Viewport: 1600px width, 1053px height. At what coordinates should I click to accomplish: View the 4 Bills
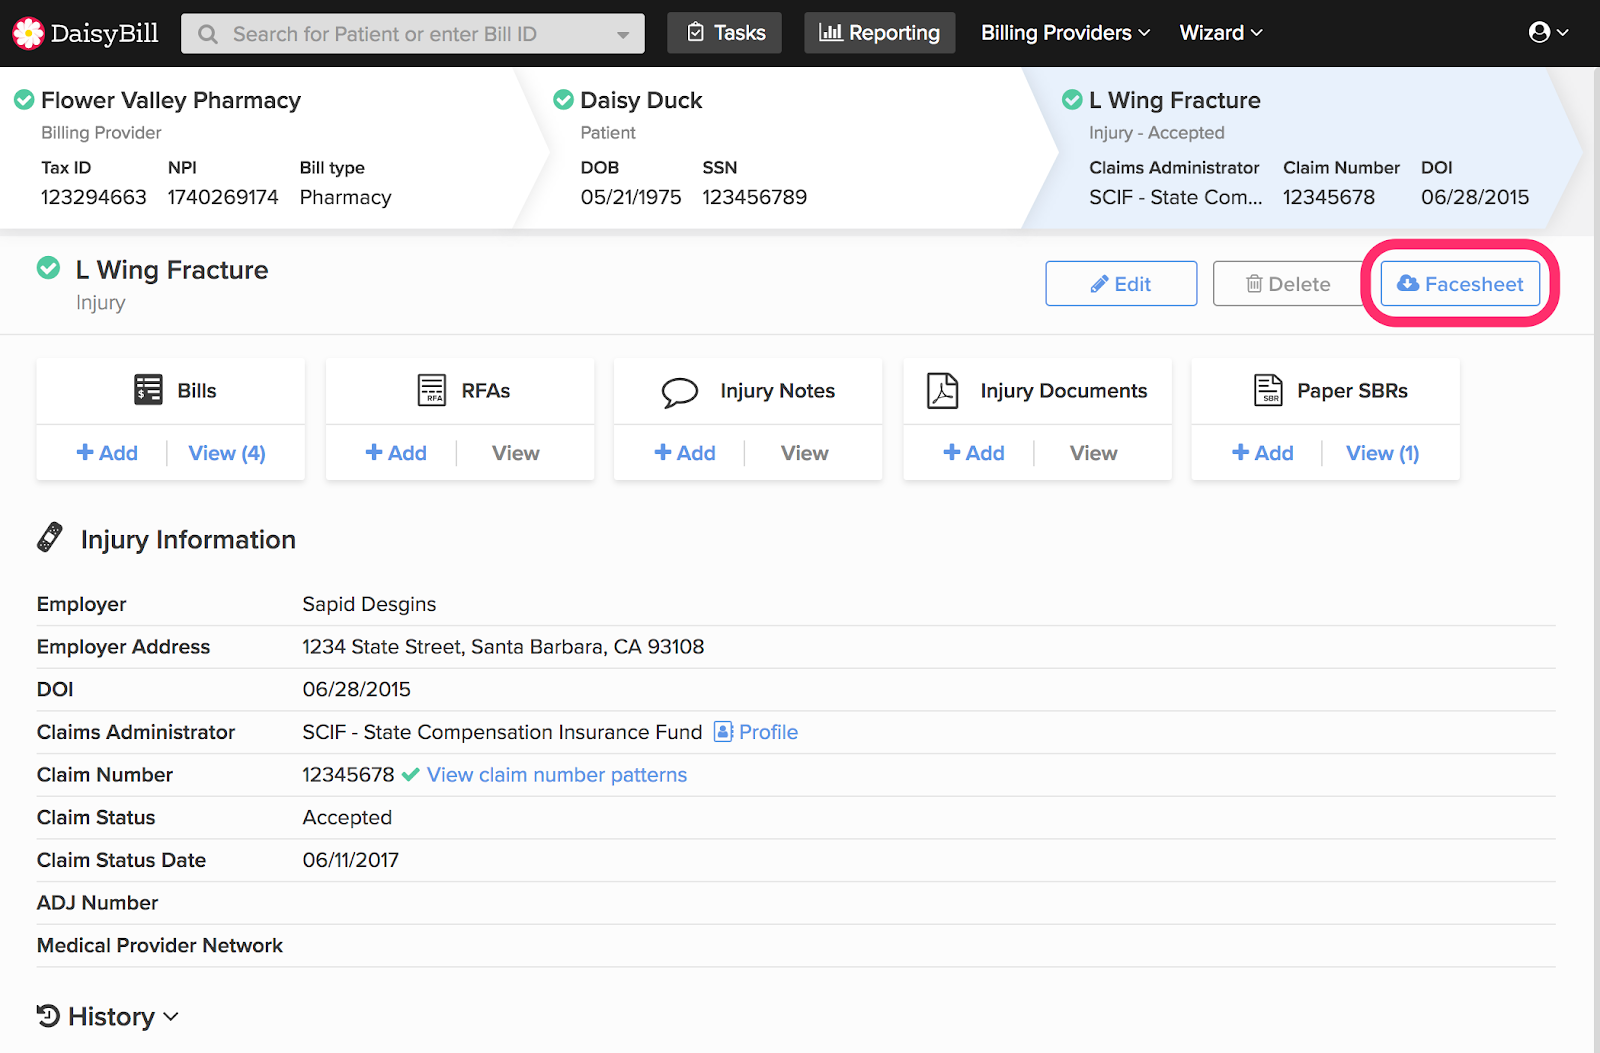(x=227, y=453)
